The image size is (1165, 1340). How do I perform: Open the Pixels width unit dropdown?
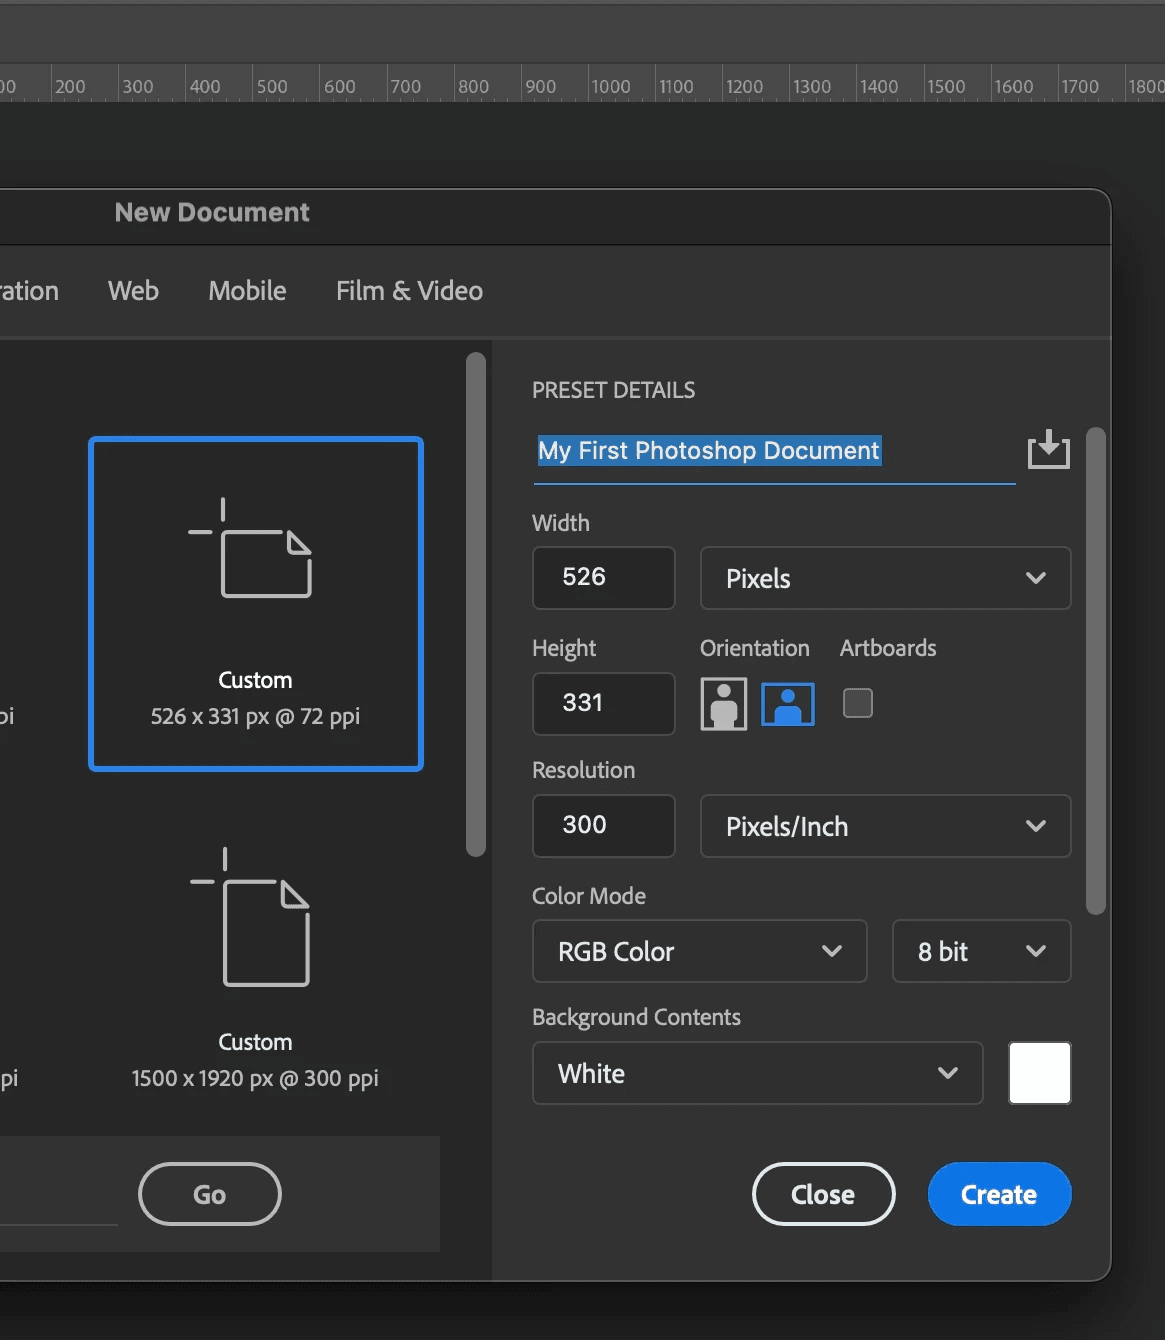click(x=885, y=578)
